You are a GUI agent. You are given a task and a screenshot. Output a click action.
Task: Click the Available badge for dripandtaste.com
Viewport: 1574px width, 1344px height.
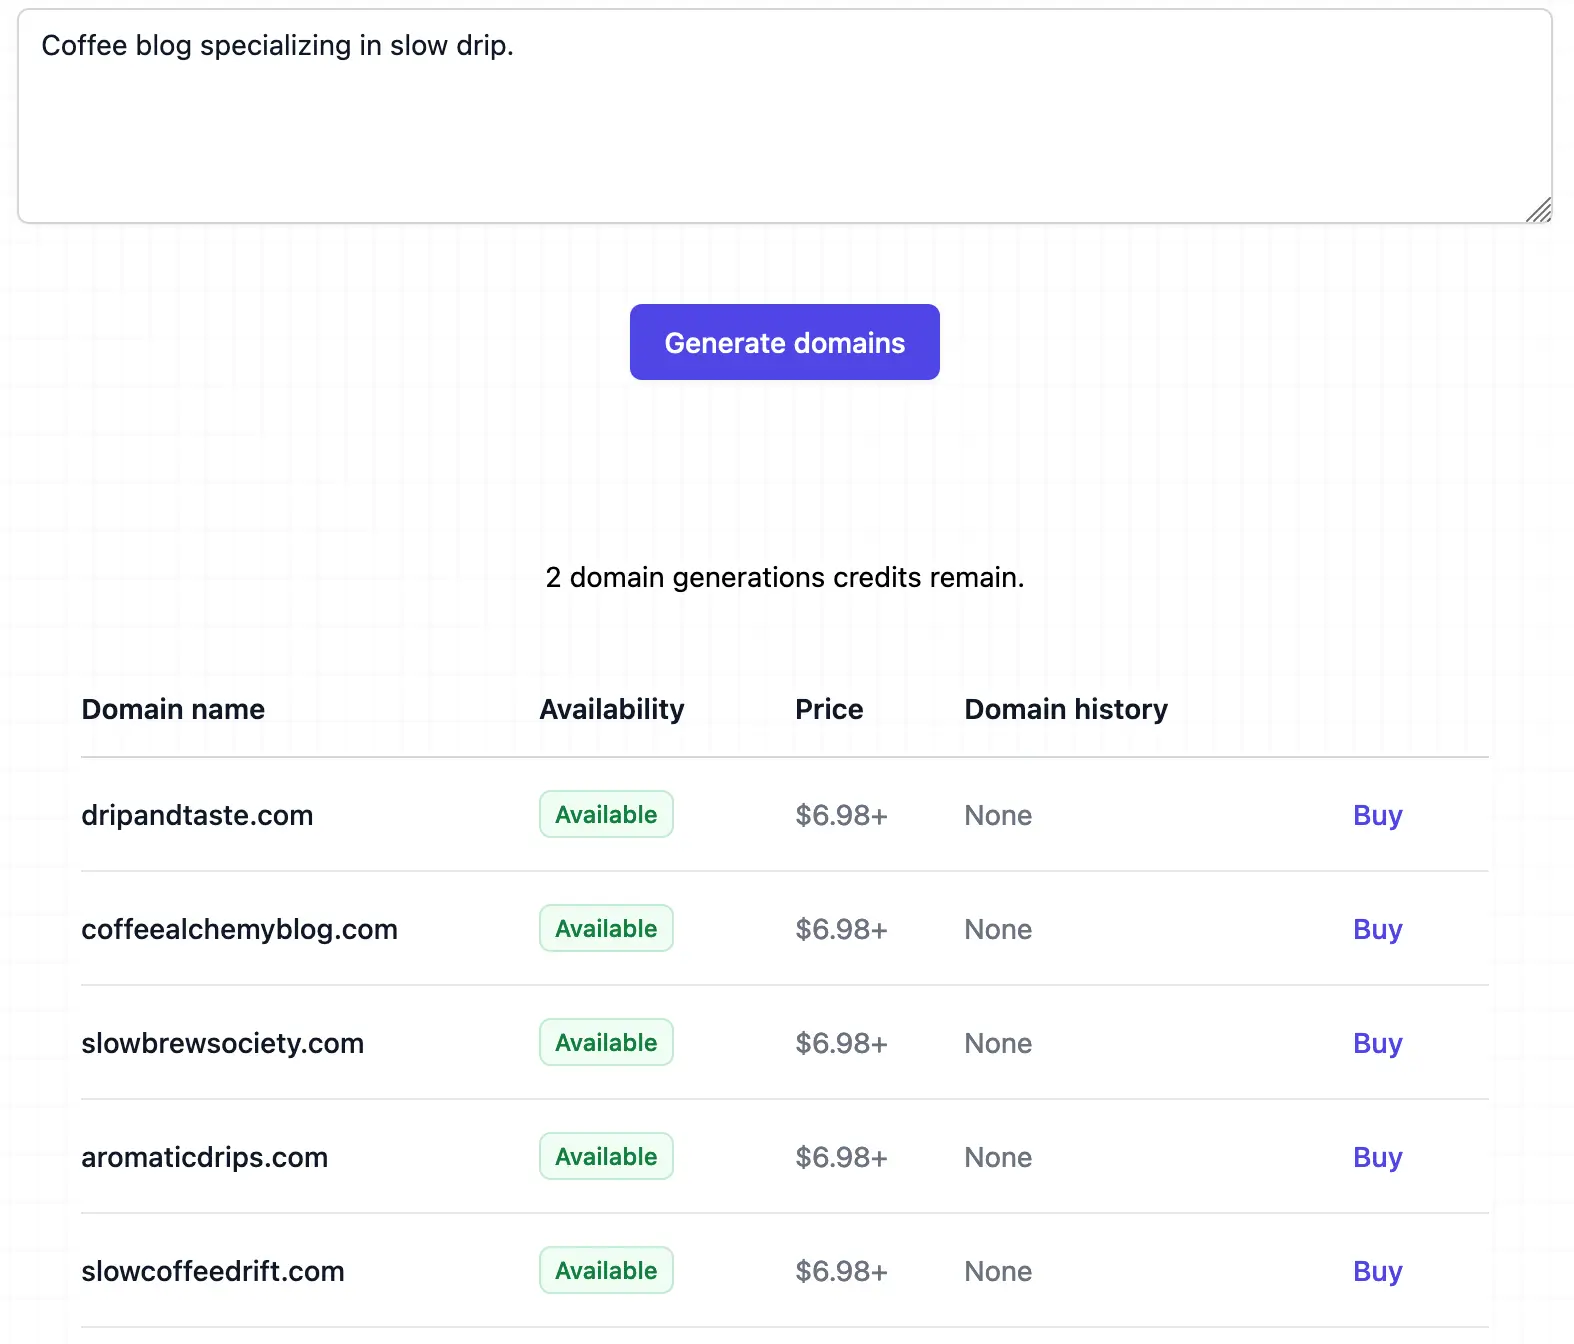606,814
